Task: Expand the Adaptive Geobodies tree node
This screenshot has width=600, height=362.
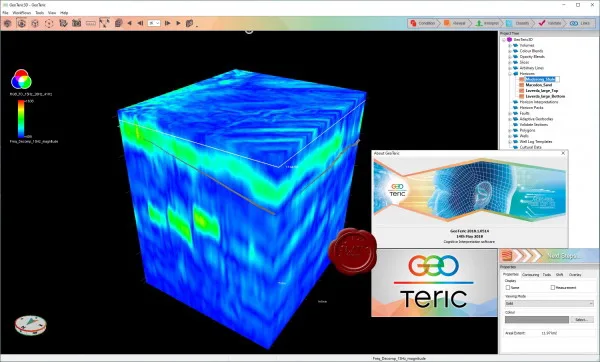Action: click(510, 119)
